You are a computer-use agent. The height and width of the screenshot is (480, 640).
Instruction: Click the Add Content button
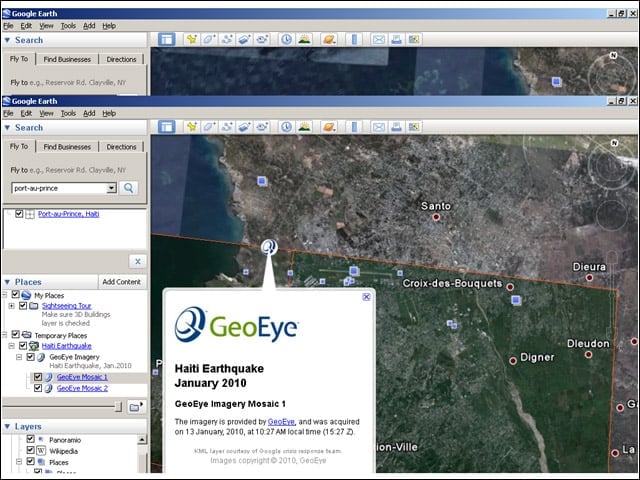click(122, 282)
